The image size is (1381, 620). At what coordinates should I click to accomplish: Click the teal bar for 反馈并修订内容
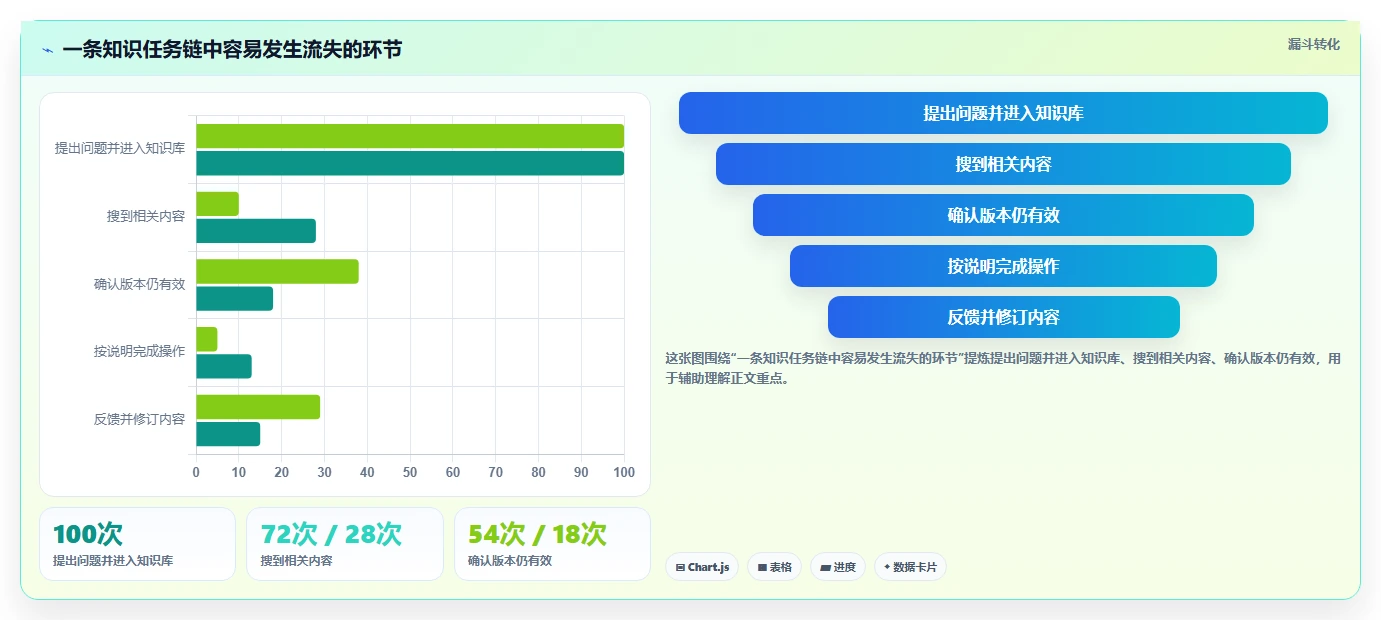pos(228,434)
